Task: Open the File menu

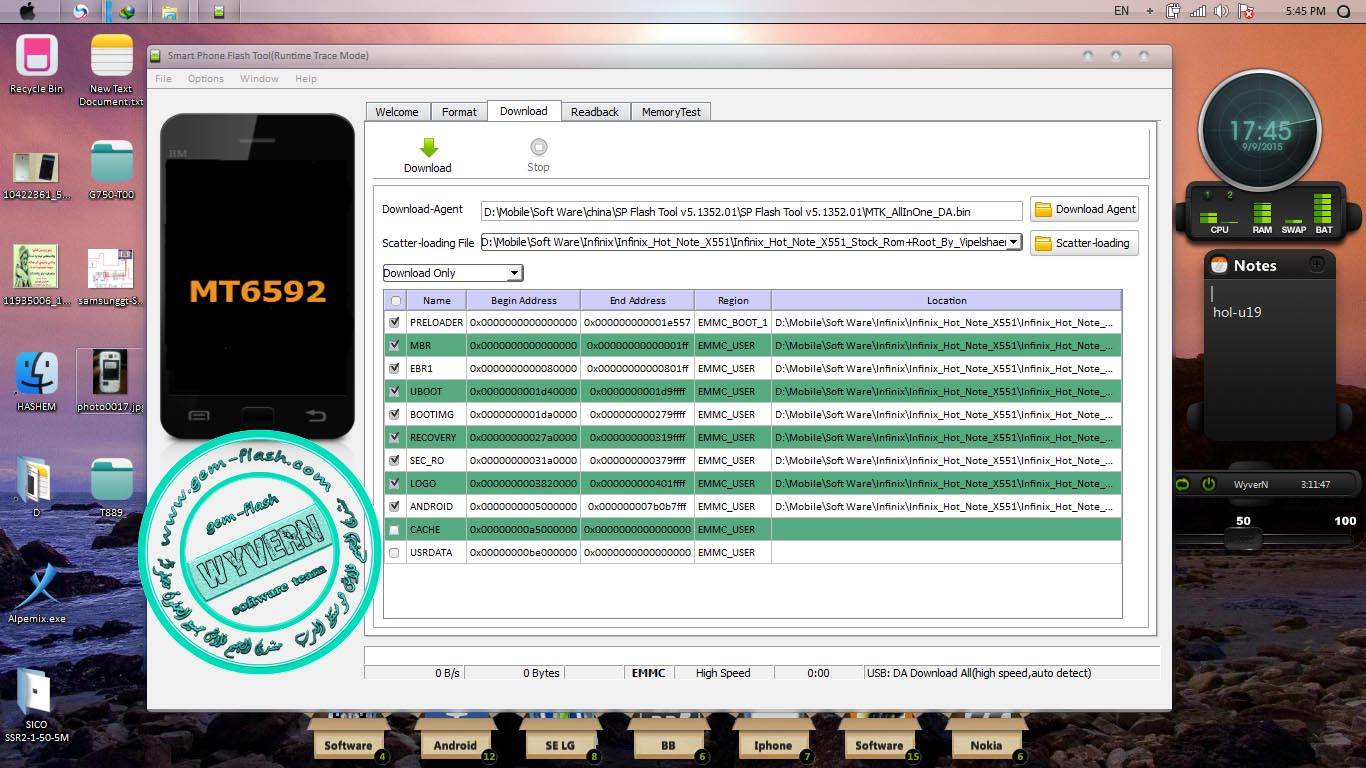Action: [x=164, y=79]
